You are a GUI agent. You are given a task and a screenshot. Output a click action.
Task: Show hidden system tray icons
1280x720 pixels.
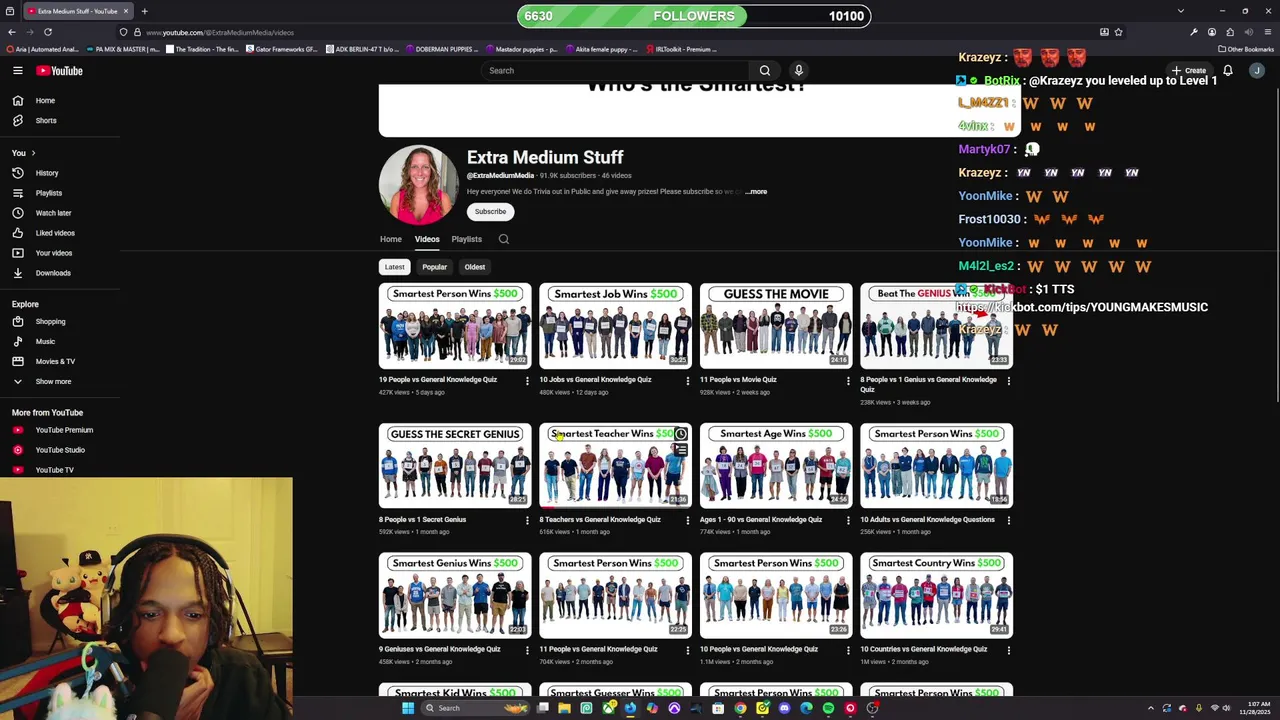(x=1150, y=708)
